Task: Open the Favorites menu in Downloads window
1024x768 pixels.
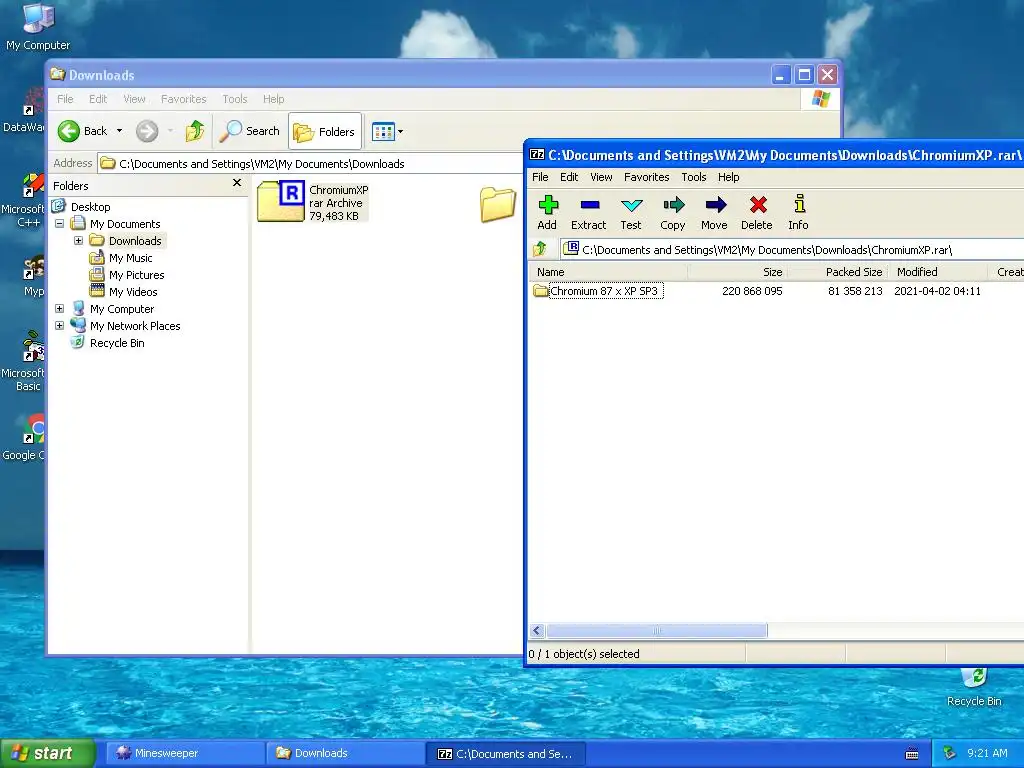Action: pyautogui.click(x=184, y=99)
